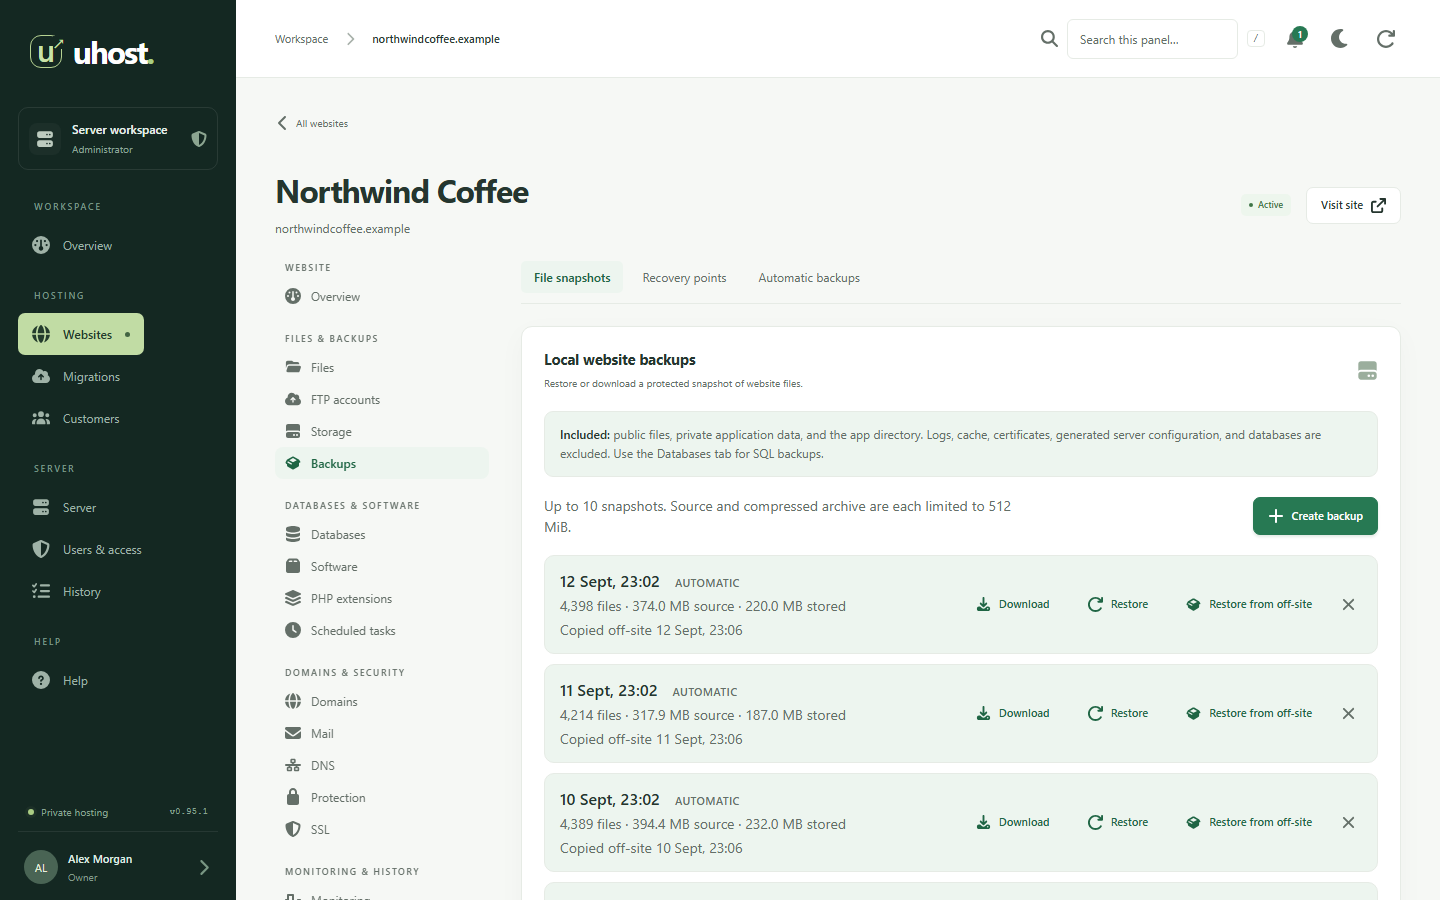Click the slash shortcut badge
Screen dimensions: 1440x900
coord(1256,39)
